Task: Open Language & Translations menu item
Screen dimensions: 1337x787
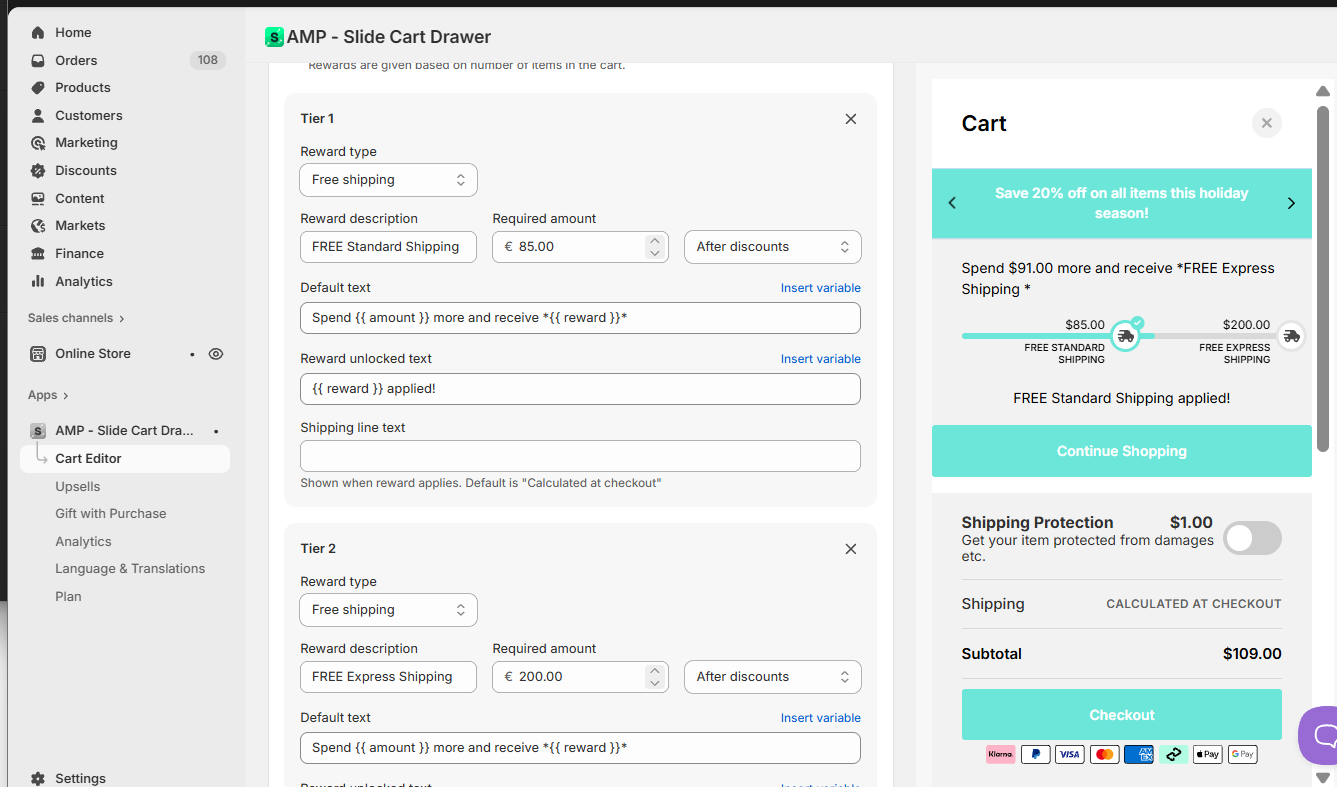Action: (130, 569)
